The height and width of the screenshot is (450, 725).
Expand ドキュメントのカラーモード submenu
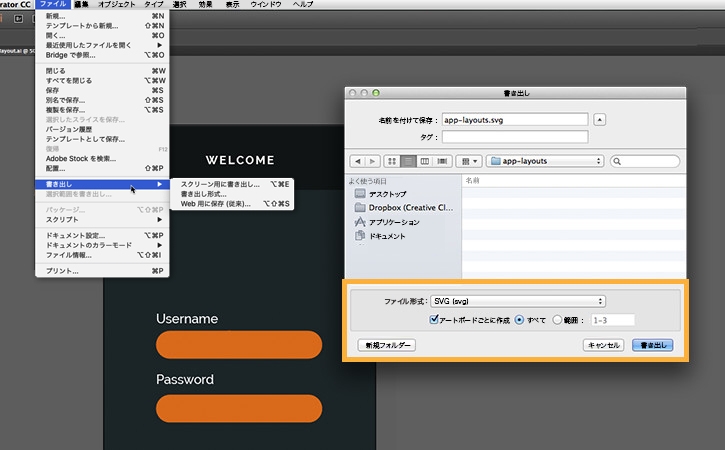tap(102, 245)
